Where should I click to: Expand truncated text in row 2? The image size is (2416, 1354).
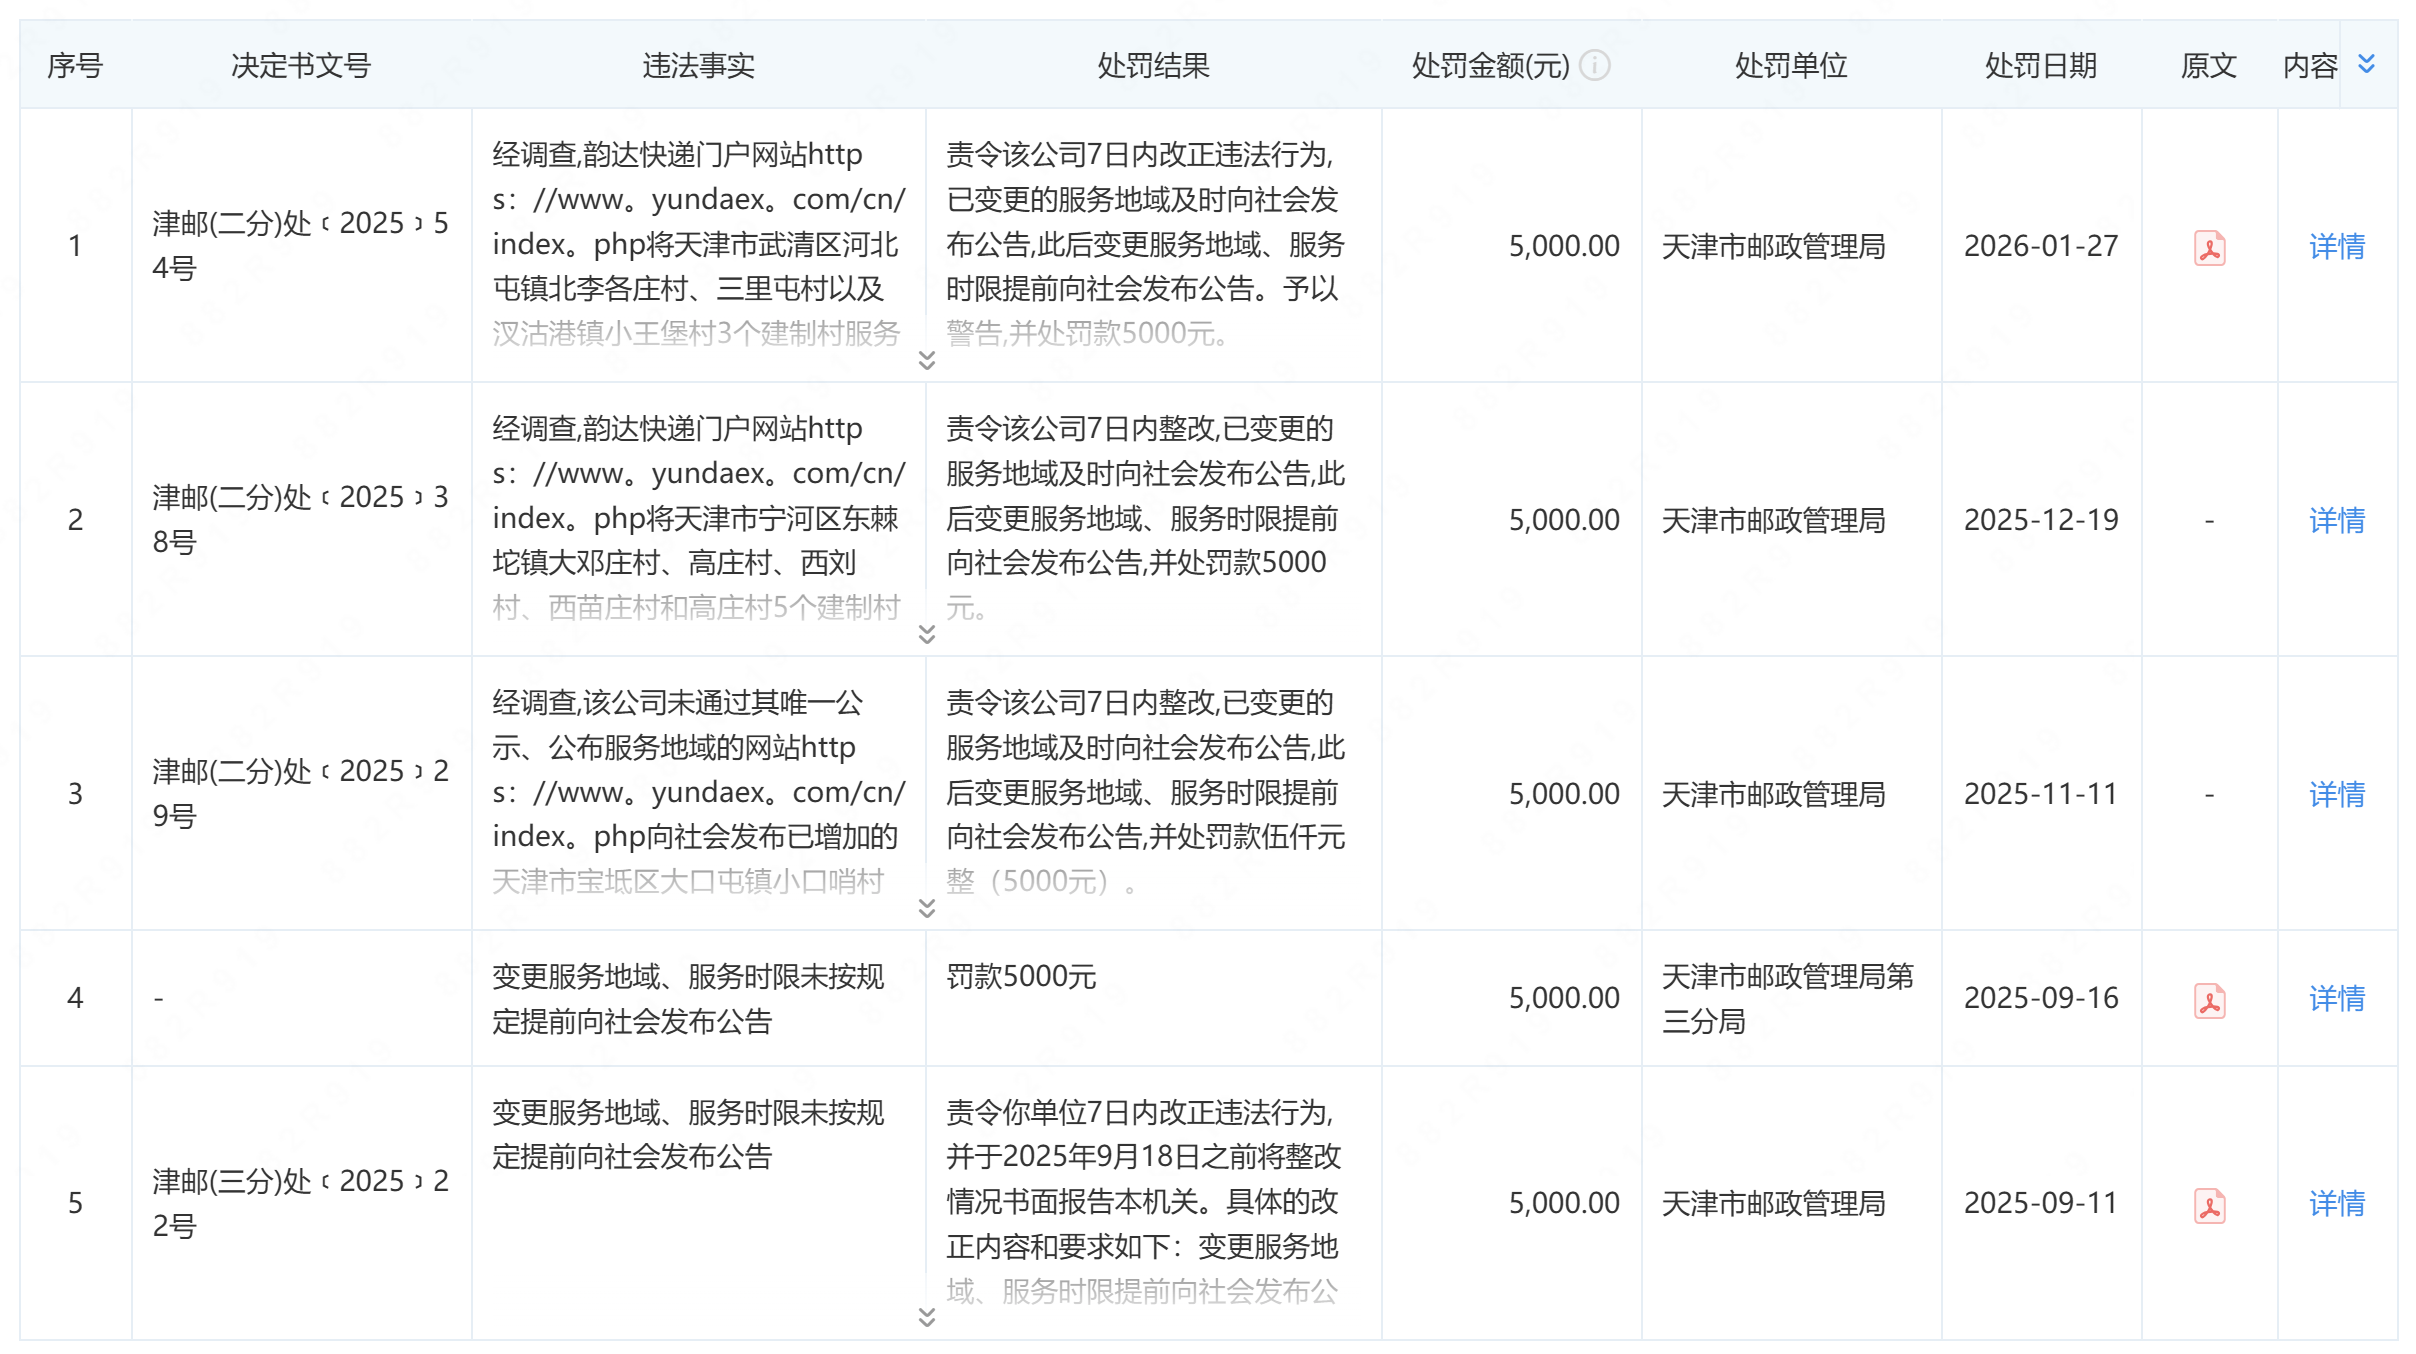[x=926, y=634]
